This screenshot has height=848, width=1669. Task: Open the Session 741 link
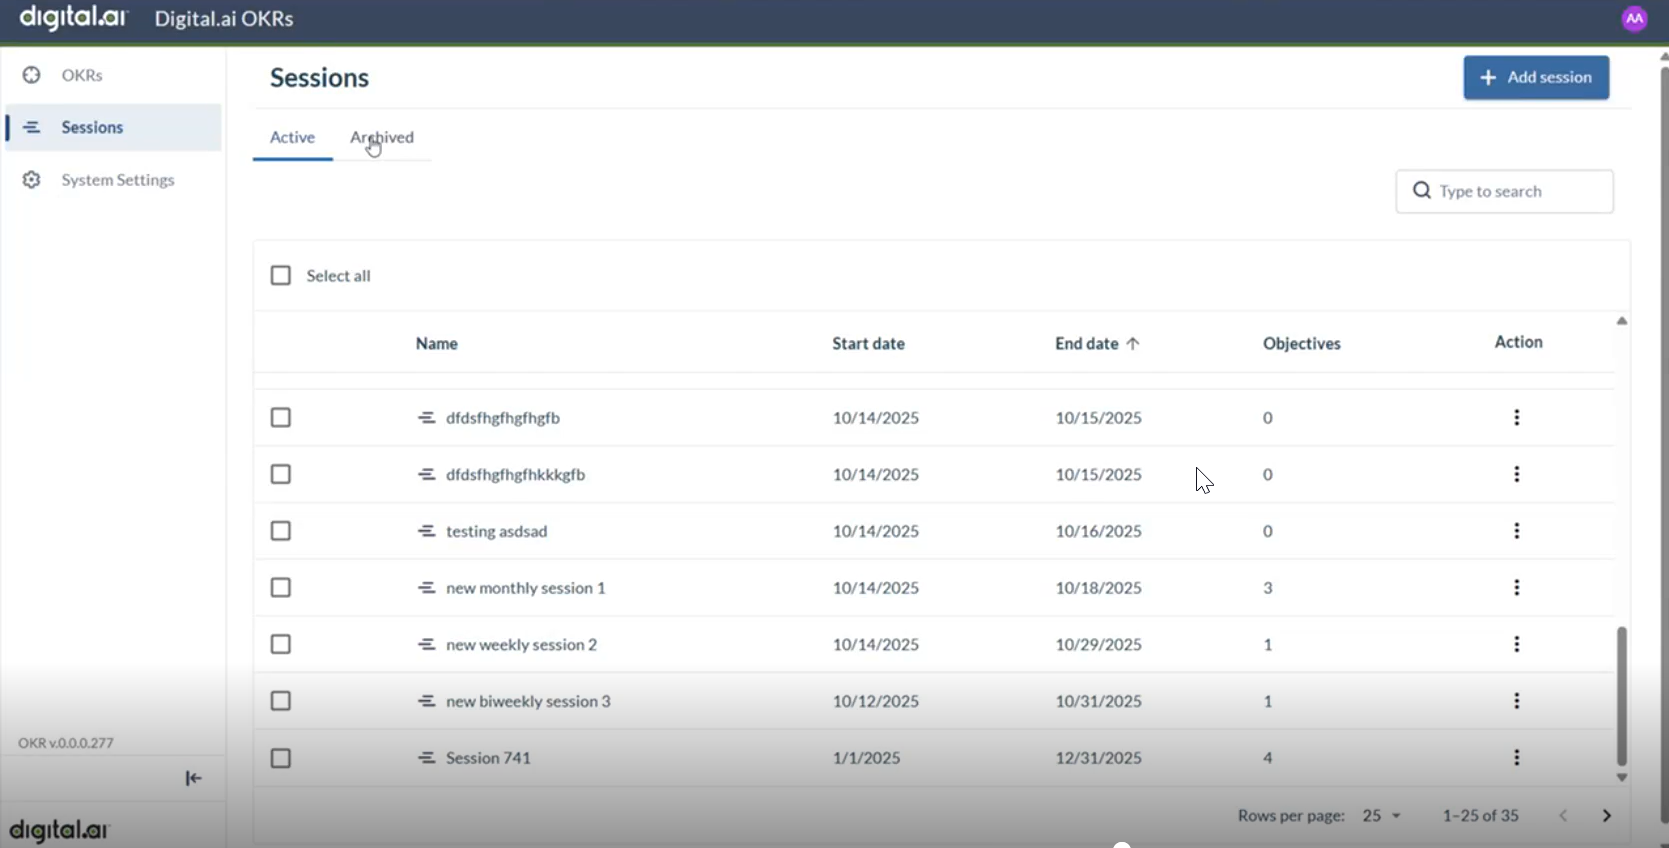[x=488, y=758]
